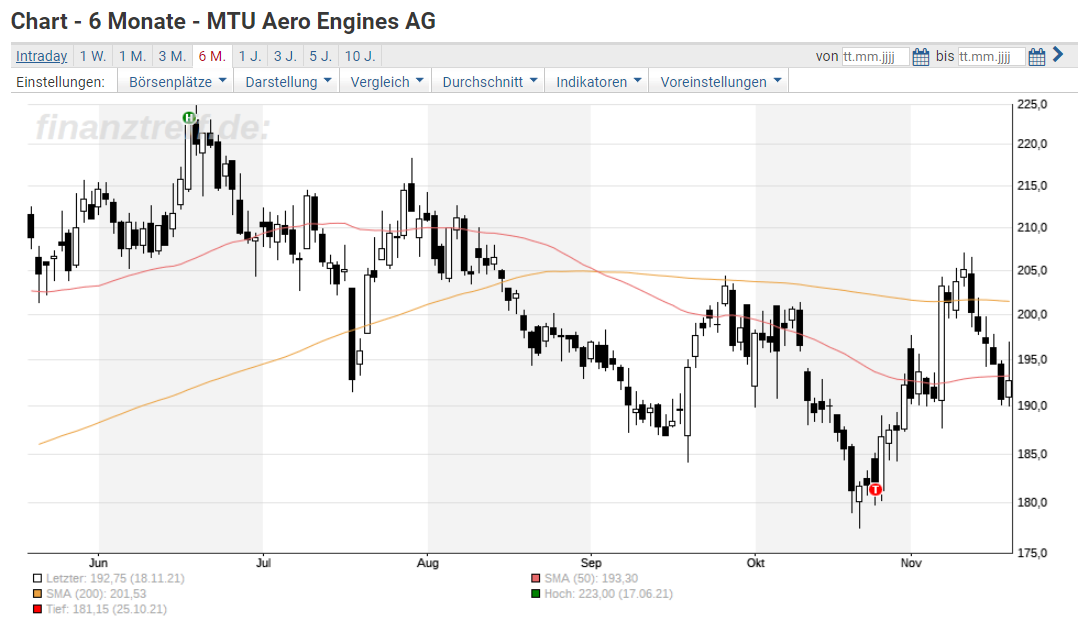Expand the Voreinstellungen dropdown
1086x630 pixels.
(x=719, y=82)
